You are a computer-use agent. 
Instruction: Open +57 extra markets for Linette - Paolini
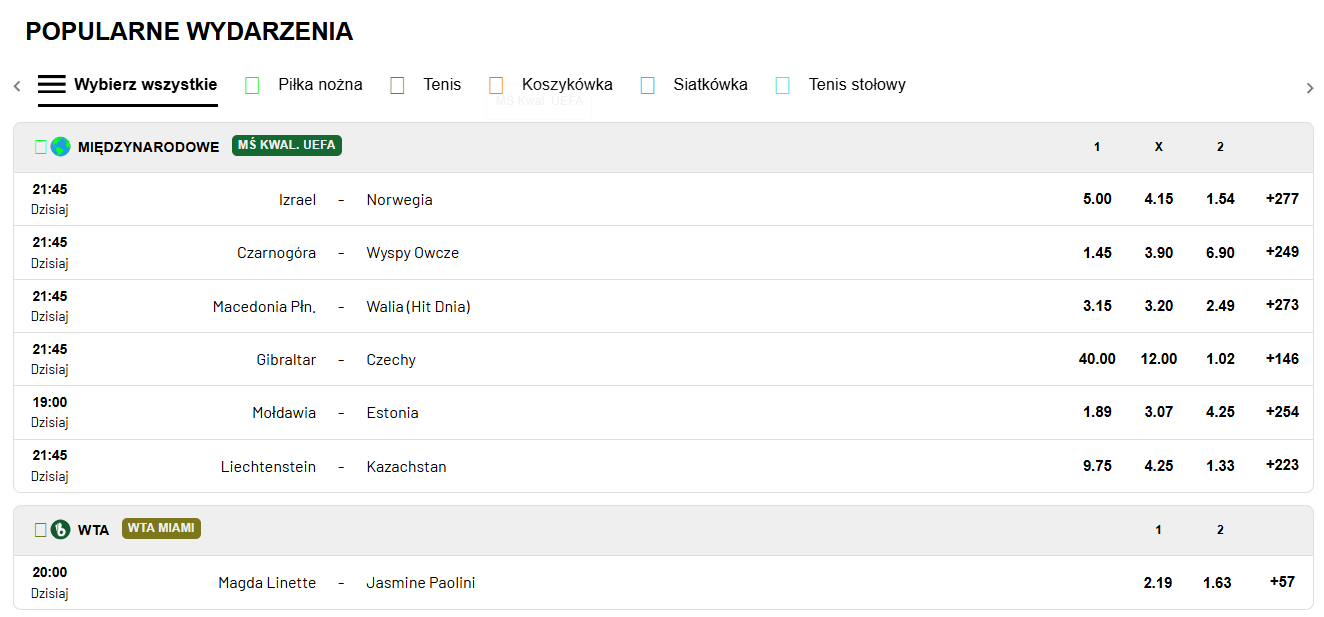pos(1282,582)
